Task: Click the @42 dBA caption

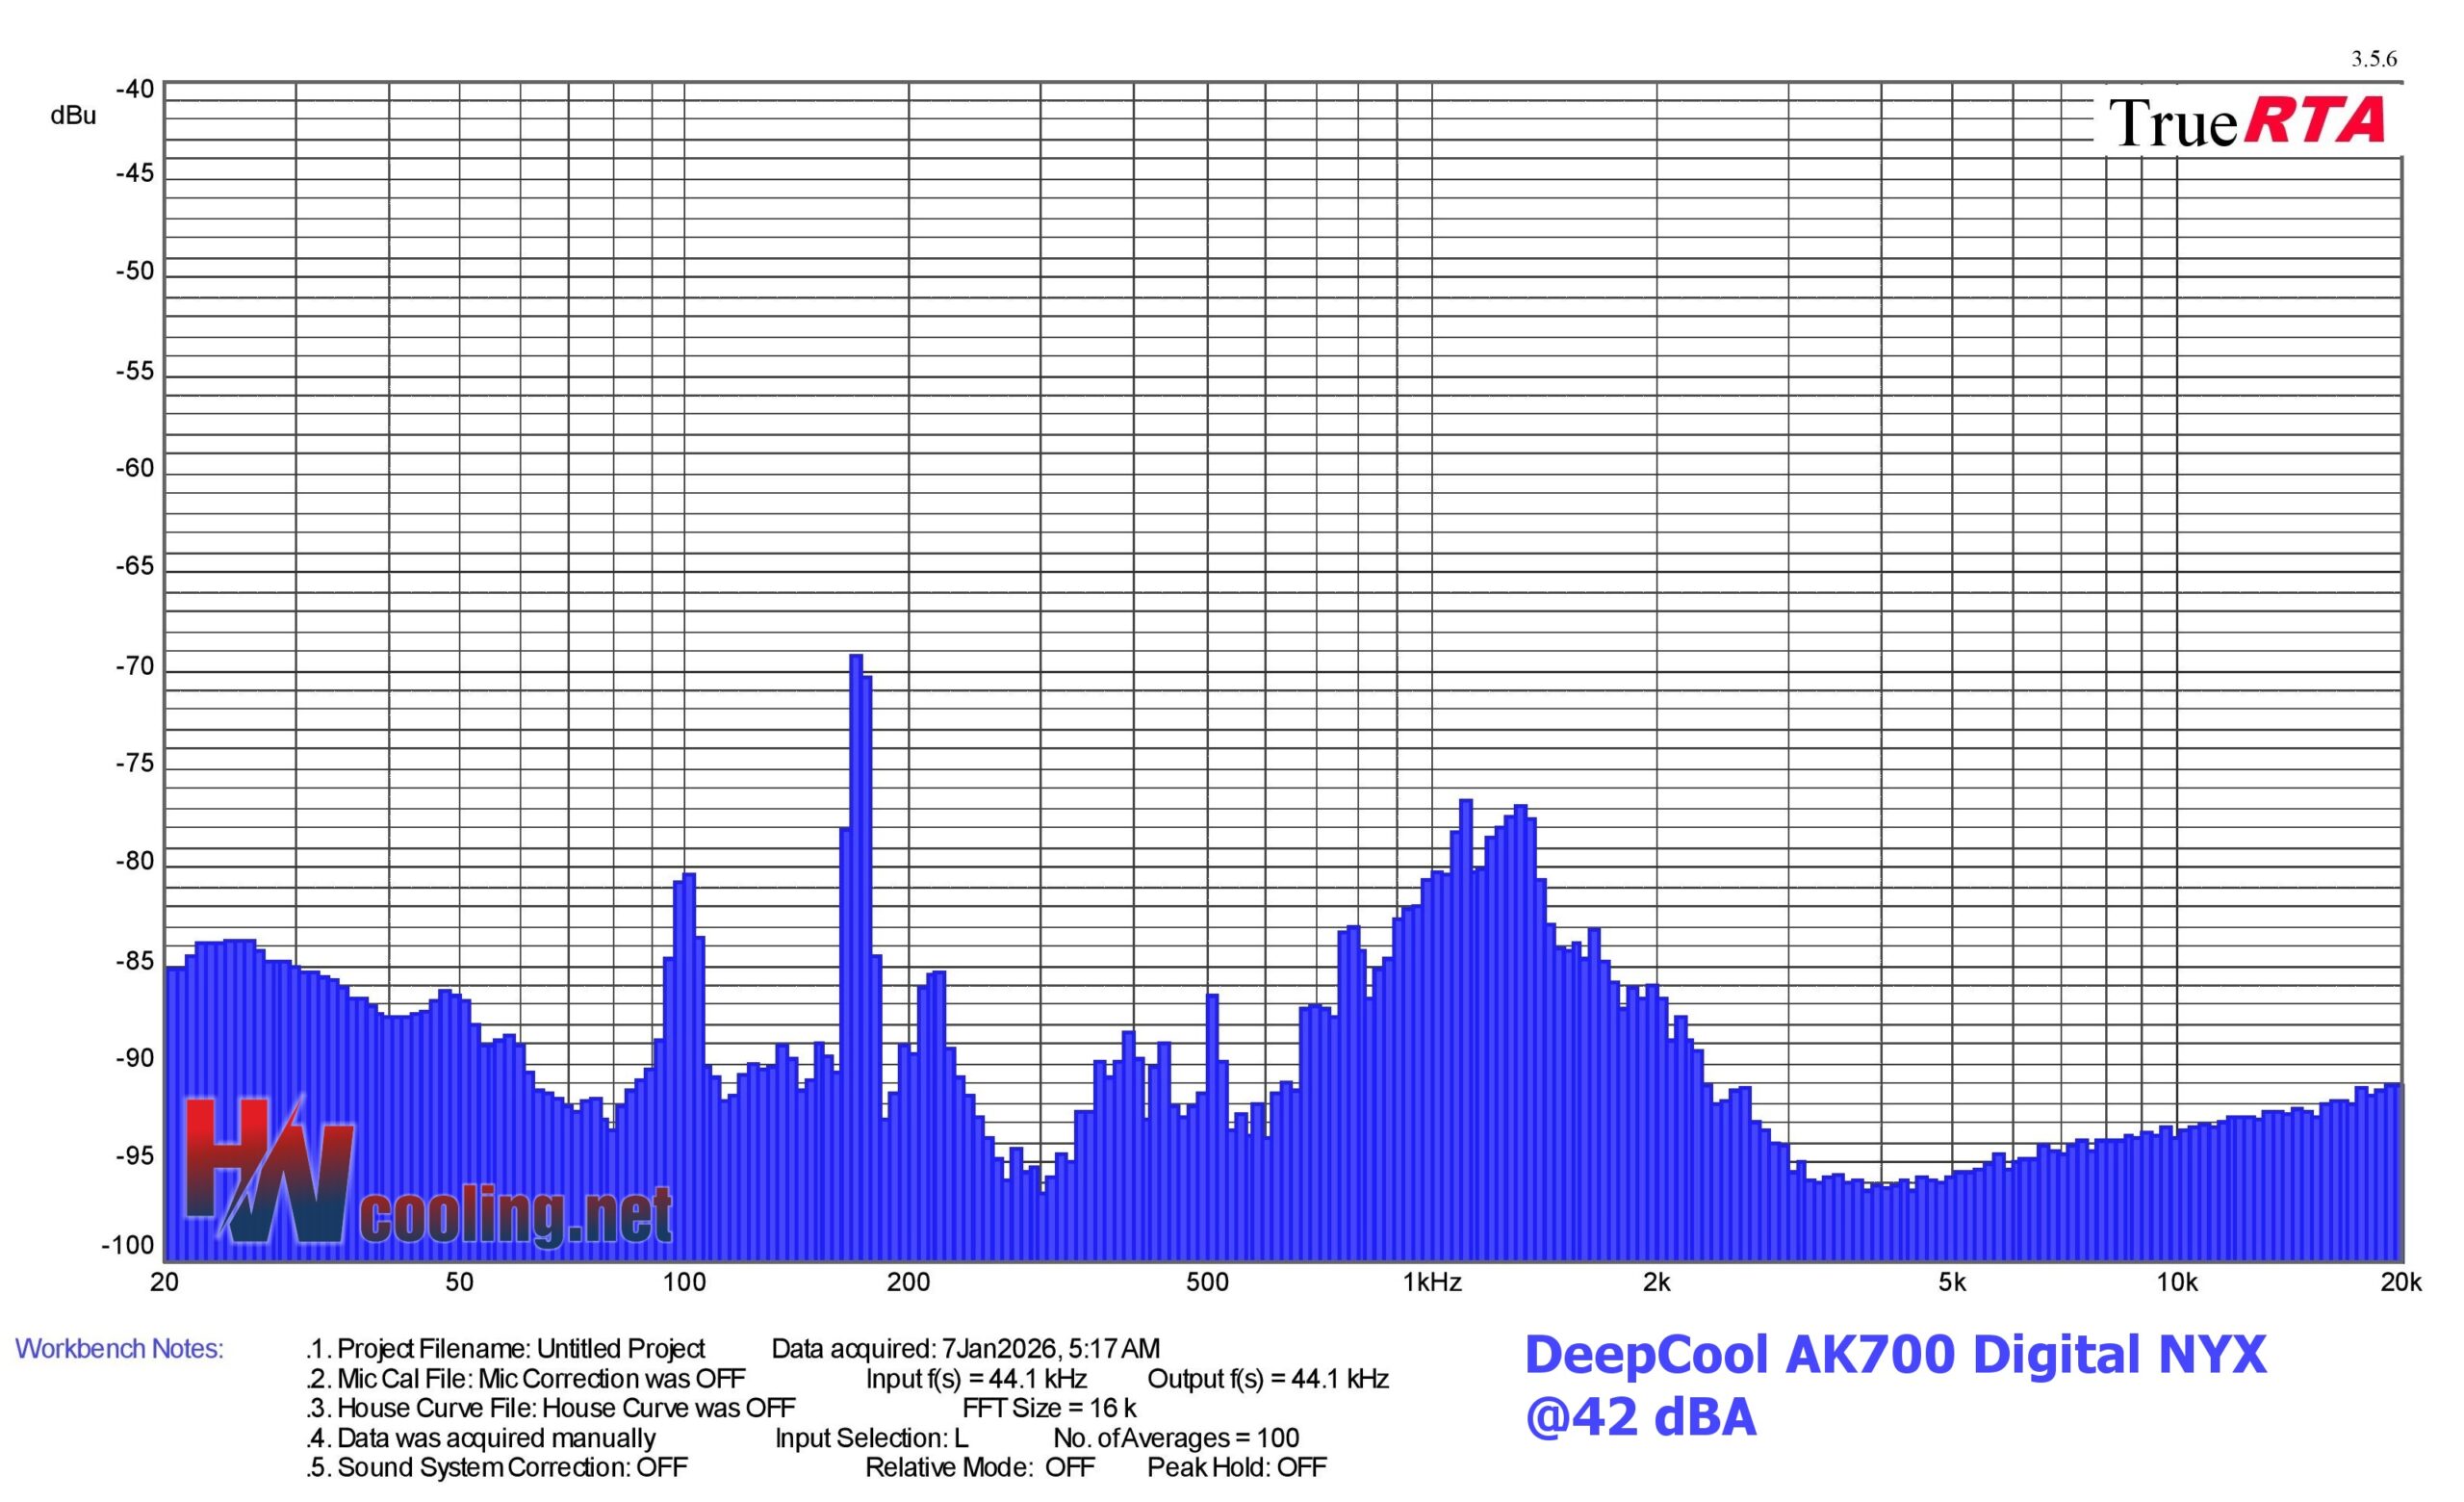Action: pos(1640,1417)
